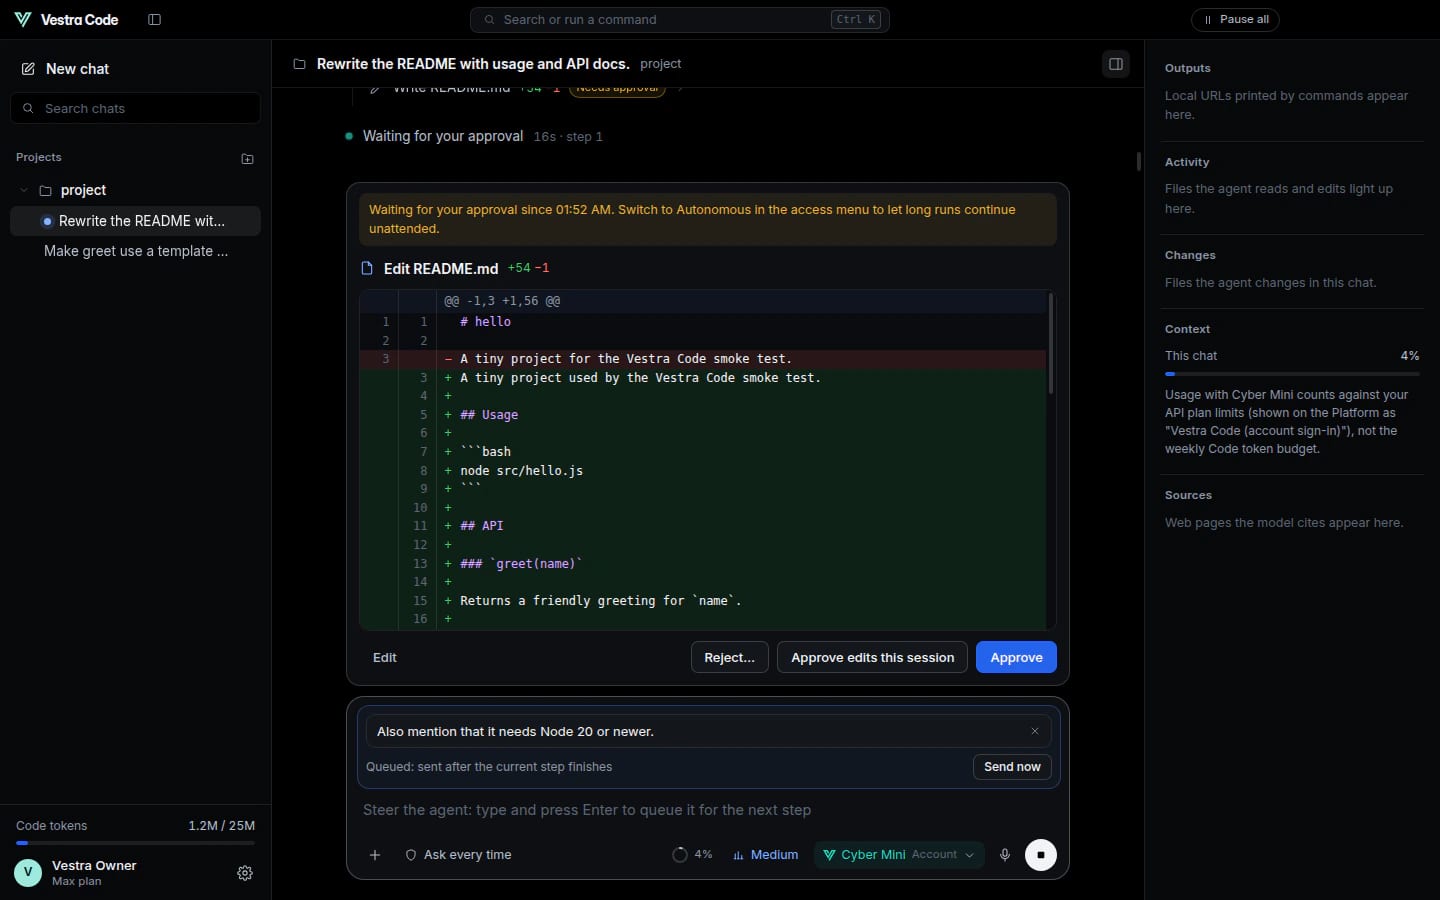Viewport: 1440px width, 900px height.
Task: Click the Waiting for your approval status
Action: [x=442, y=136]
